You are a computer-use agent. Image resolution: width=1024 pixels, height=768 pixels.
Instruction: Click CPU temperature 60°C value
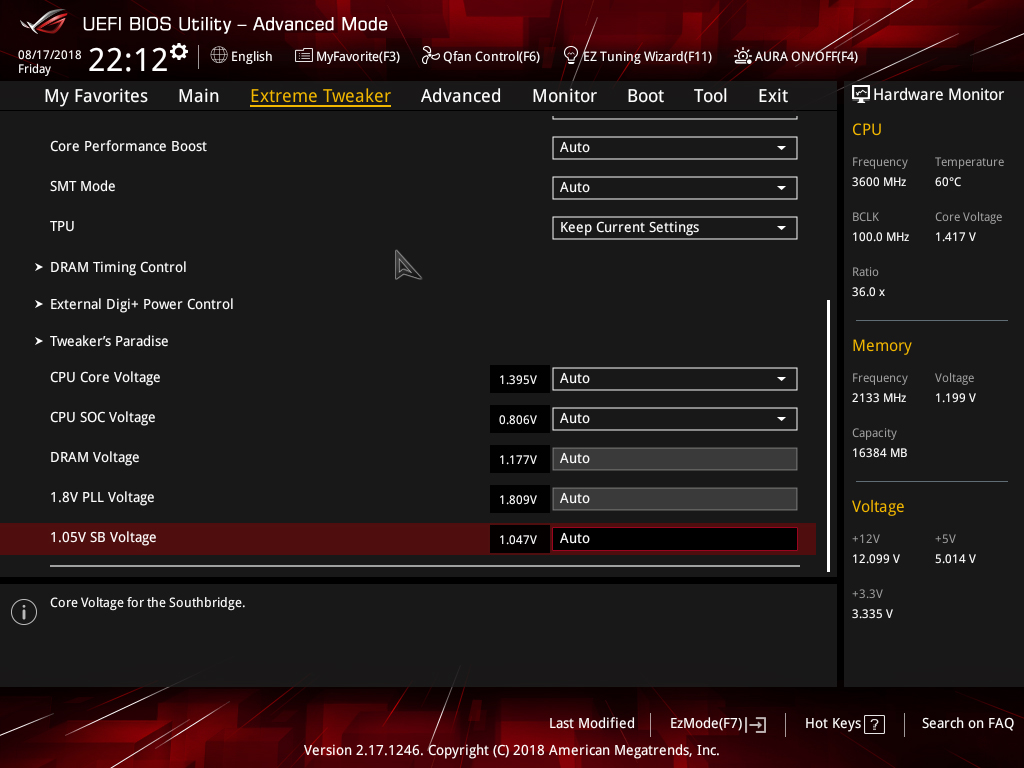pos(948,182)
